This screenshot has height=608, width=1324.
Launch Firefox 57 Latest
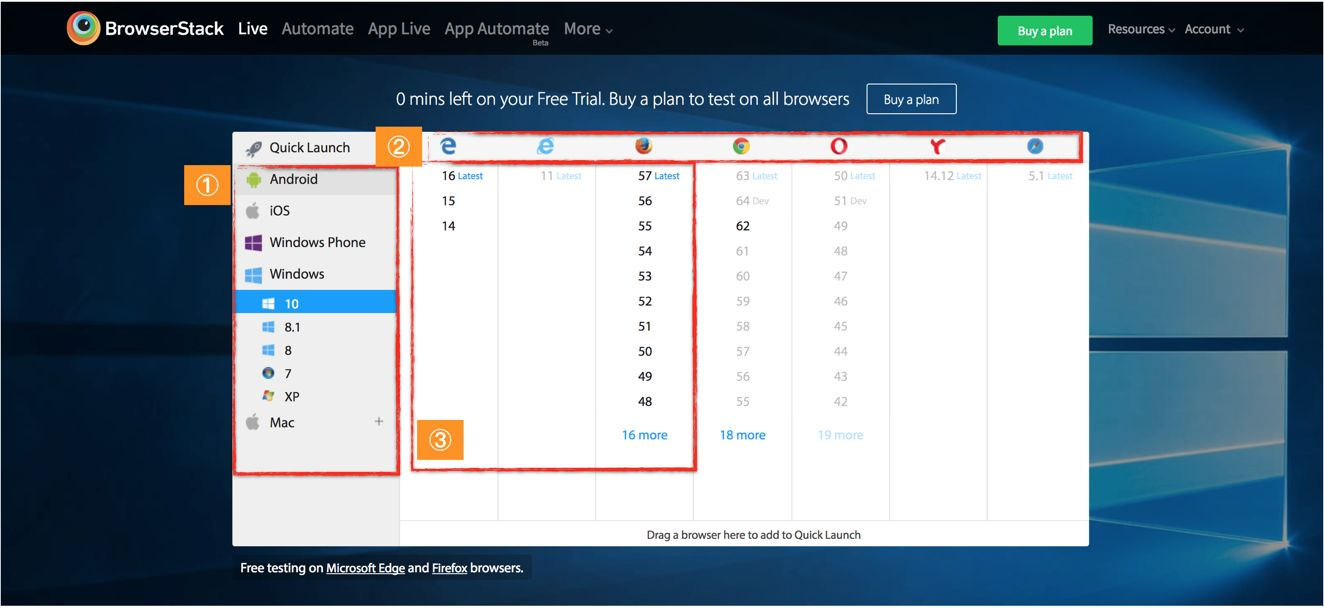658,176
